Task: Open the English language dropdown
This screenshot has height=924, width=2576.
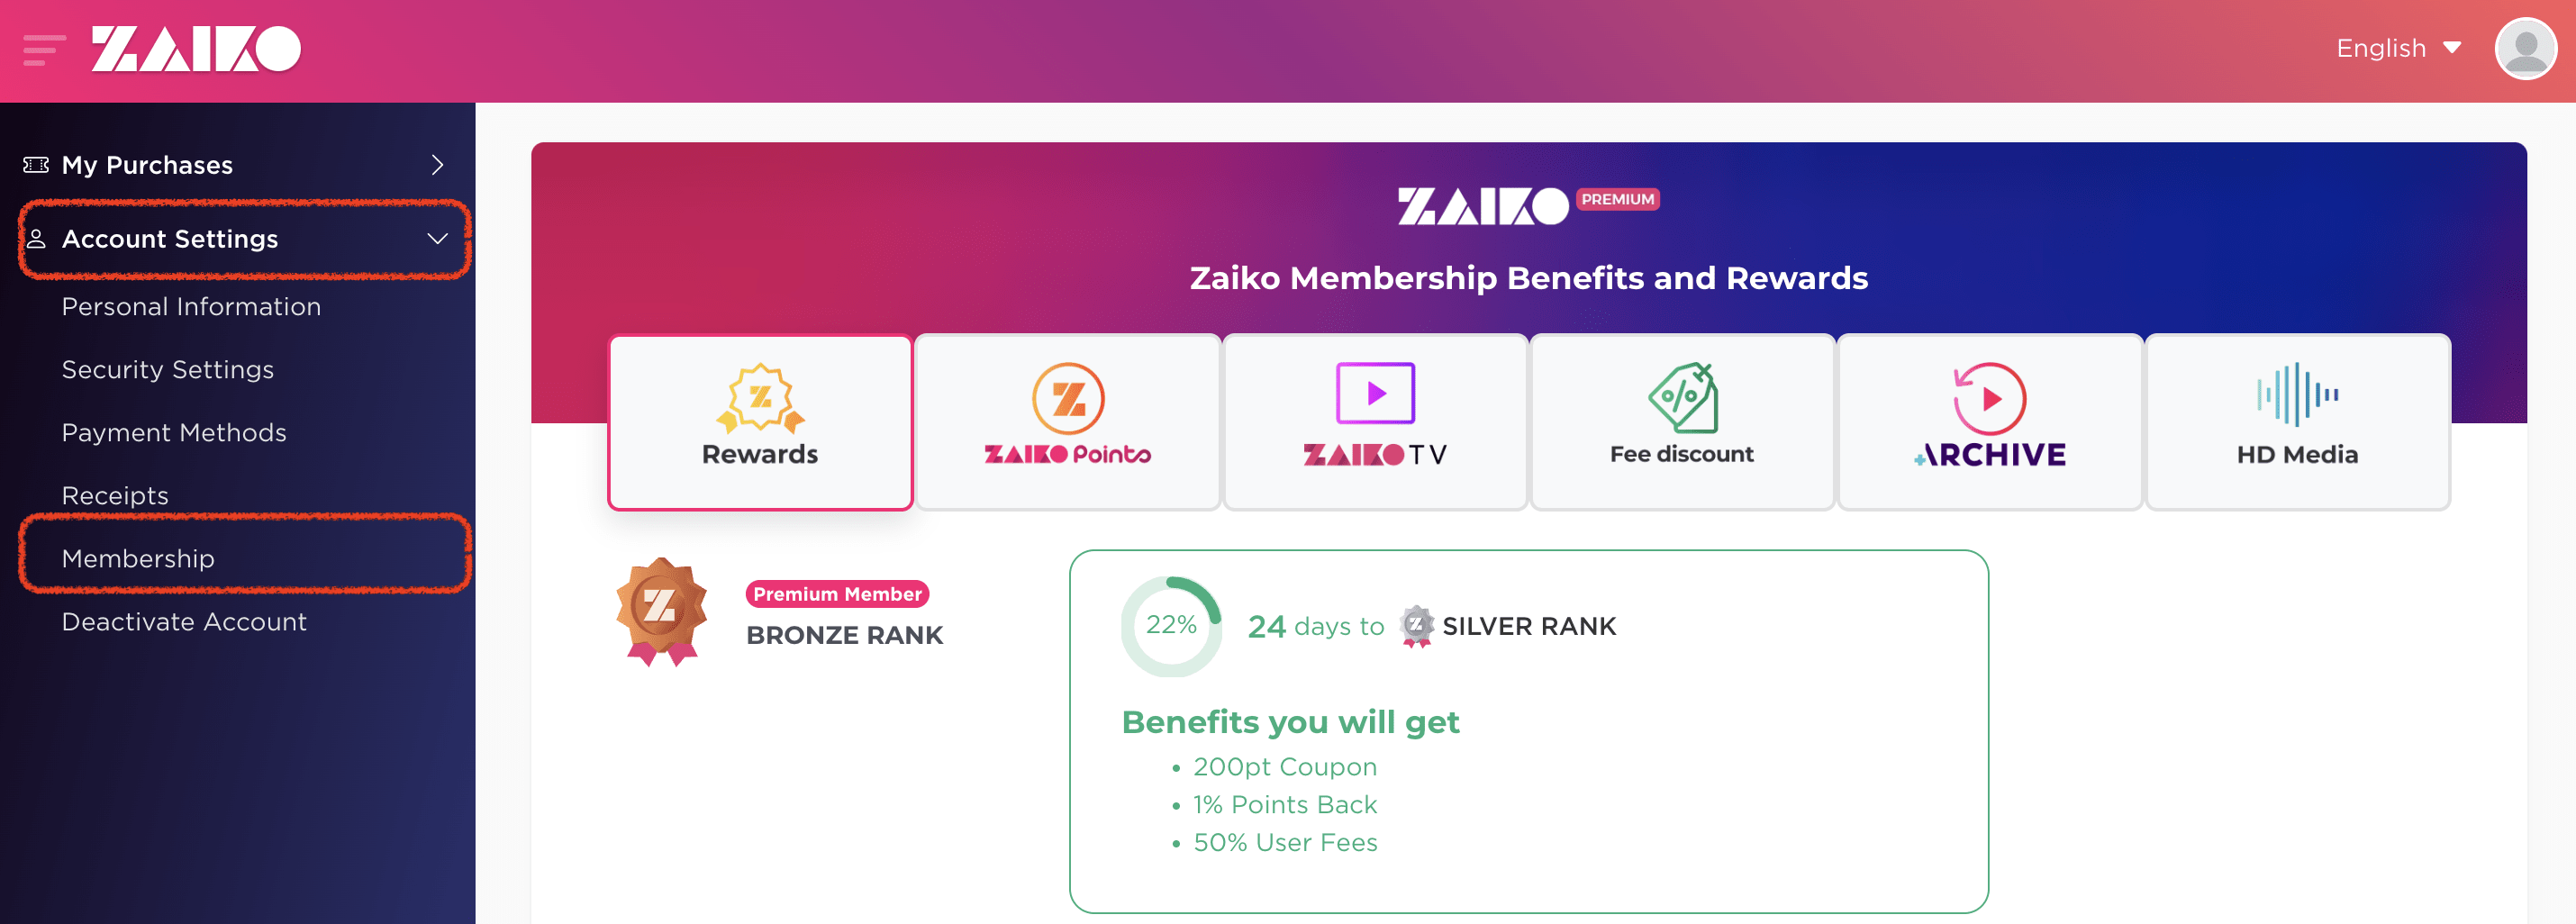Action: coord(2398,48)
